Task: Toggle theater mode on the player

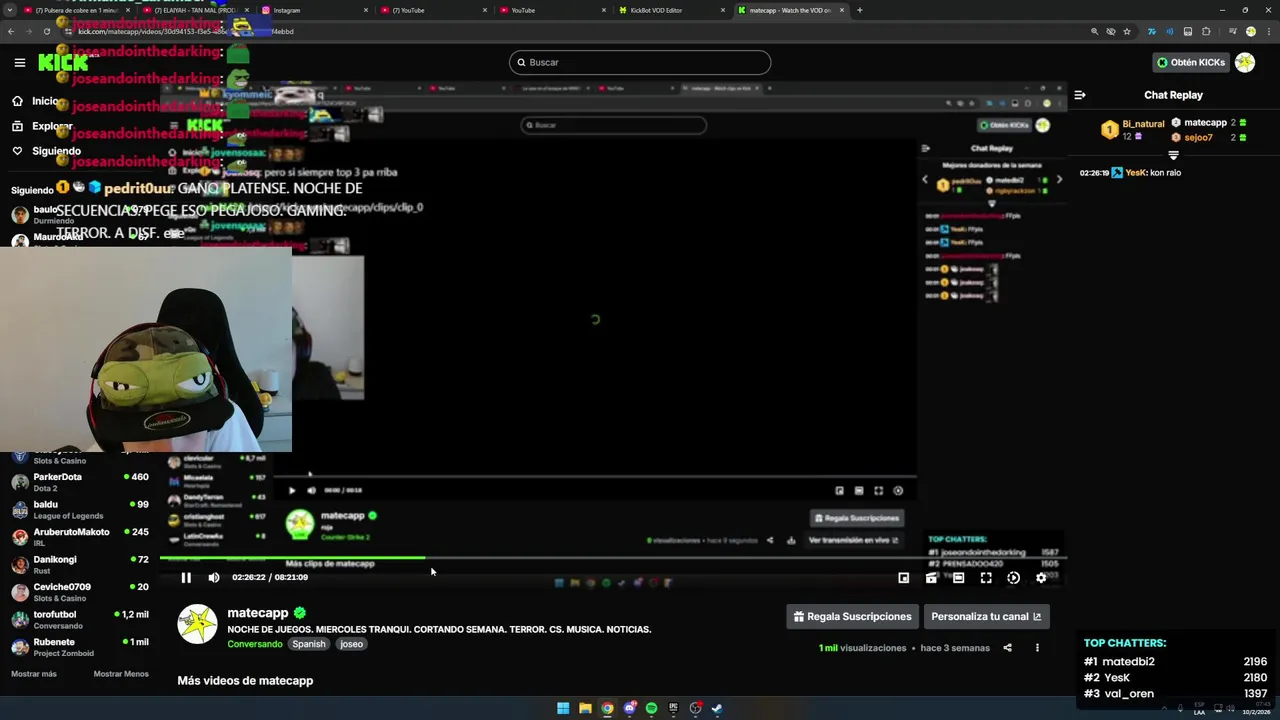Action: [958, 577]
